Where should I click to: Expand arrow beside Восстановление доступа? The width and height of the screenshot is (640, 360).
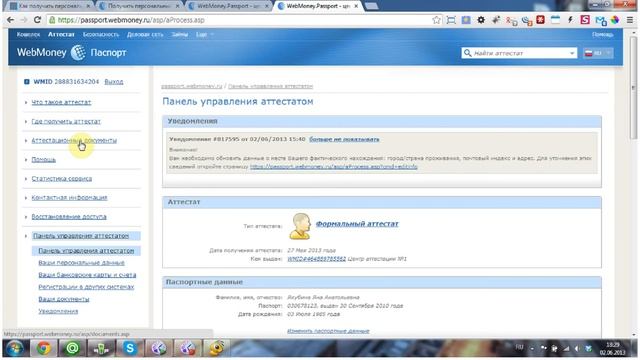(26, 217)
